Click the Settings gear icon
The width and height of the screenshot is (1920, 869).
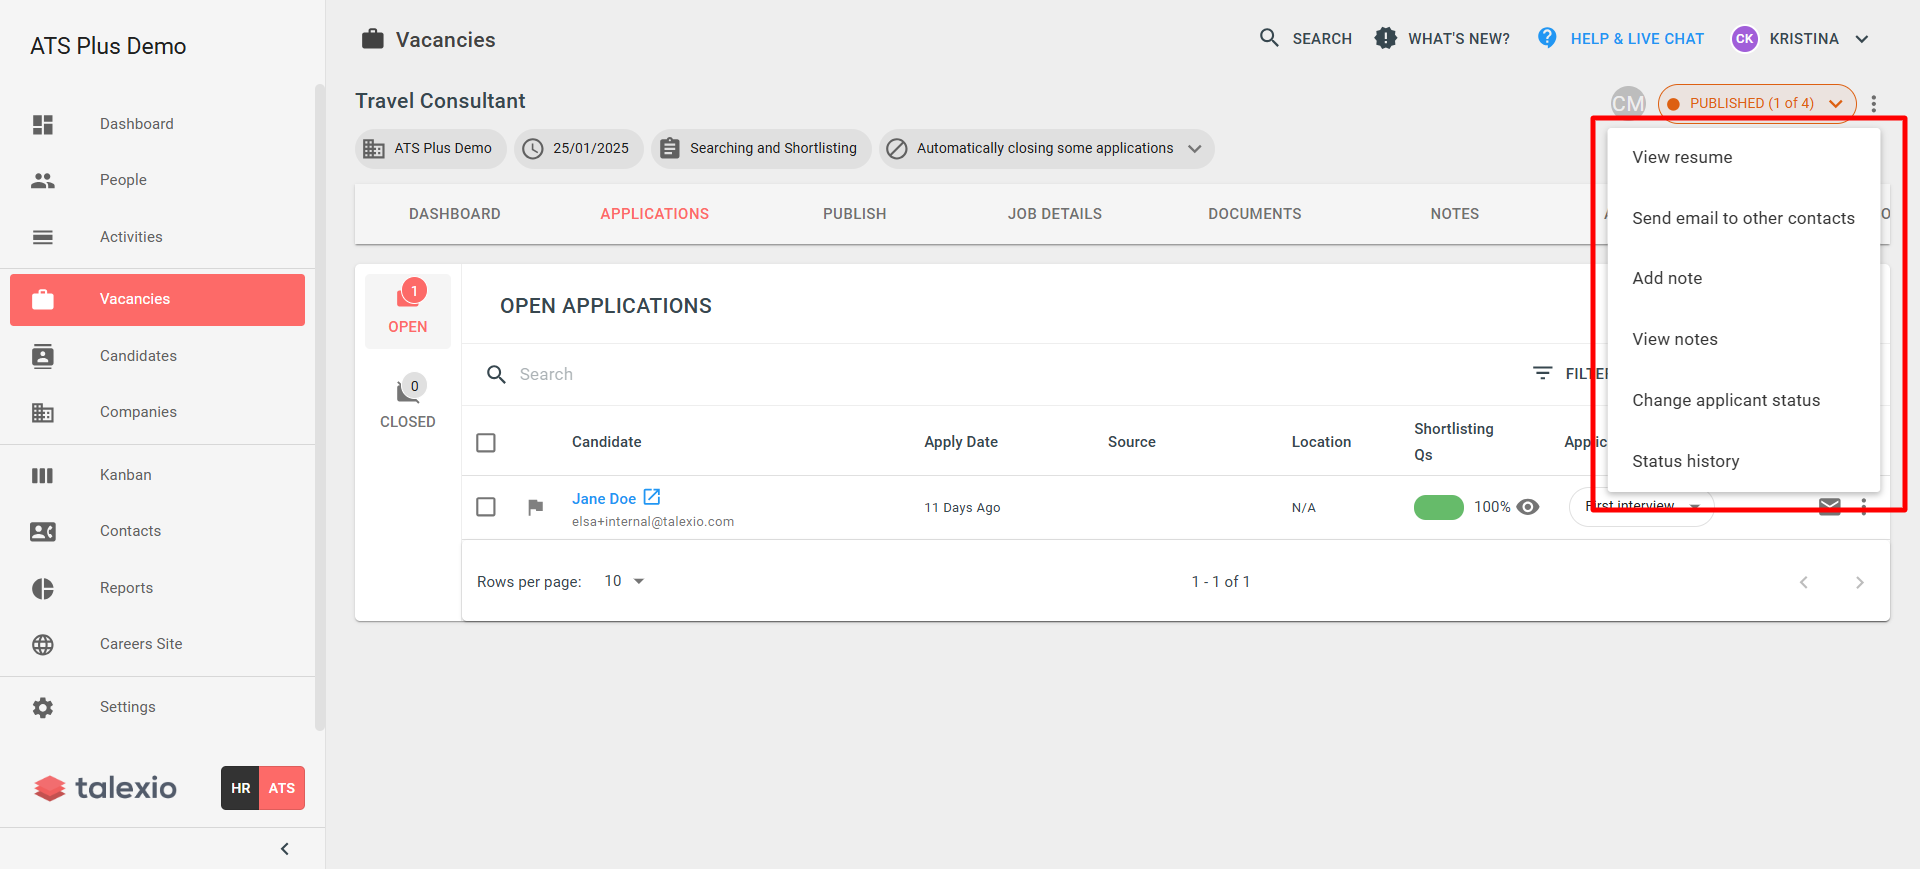pyautogui.click(x=43, y=707)
